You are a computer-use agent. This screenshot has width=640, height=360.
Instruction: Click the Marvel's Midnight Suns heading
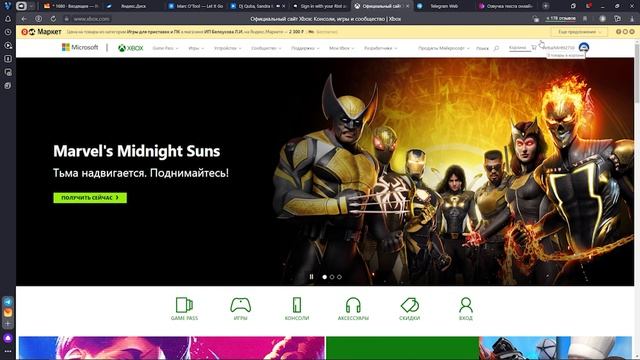[x=136, y=151]
